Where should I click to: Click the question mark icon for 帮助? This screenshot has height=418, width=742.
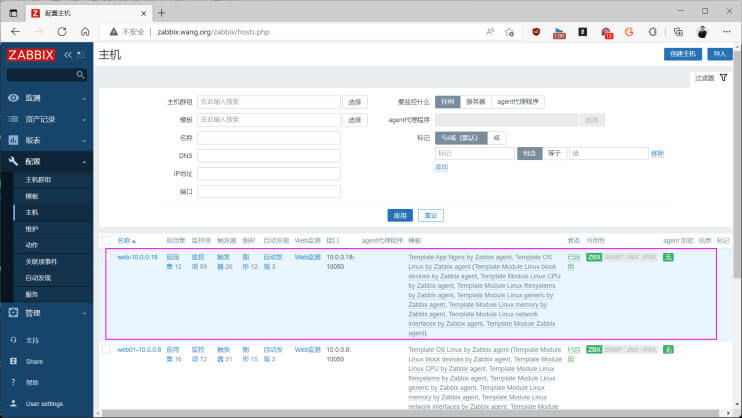pos(13,382)
